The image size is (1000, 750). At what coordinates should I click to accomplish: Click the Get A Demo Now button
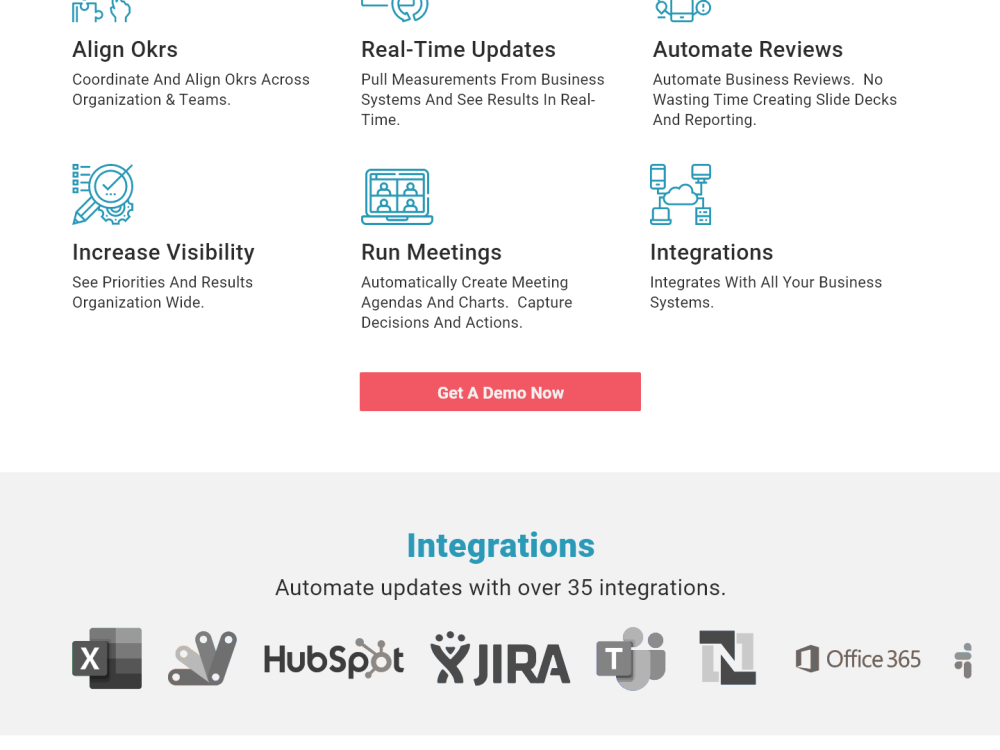500,392
